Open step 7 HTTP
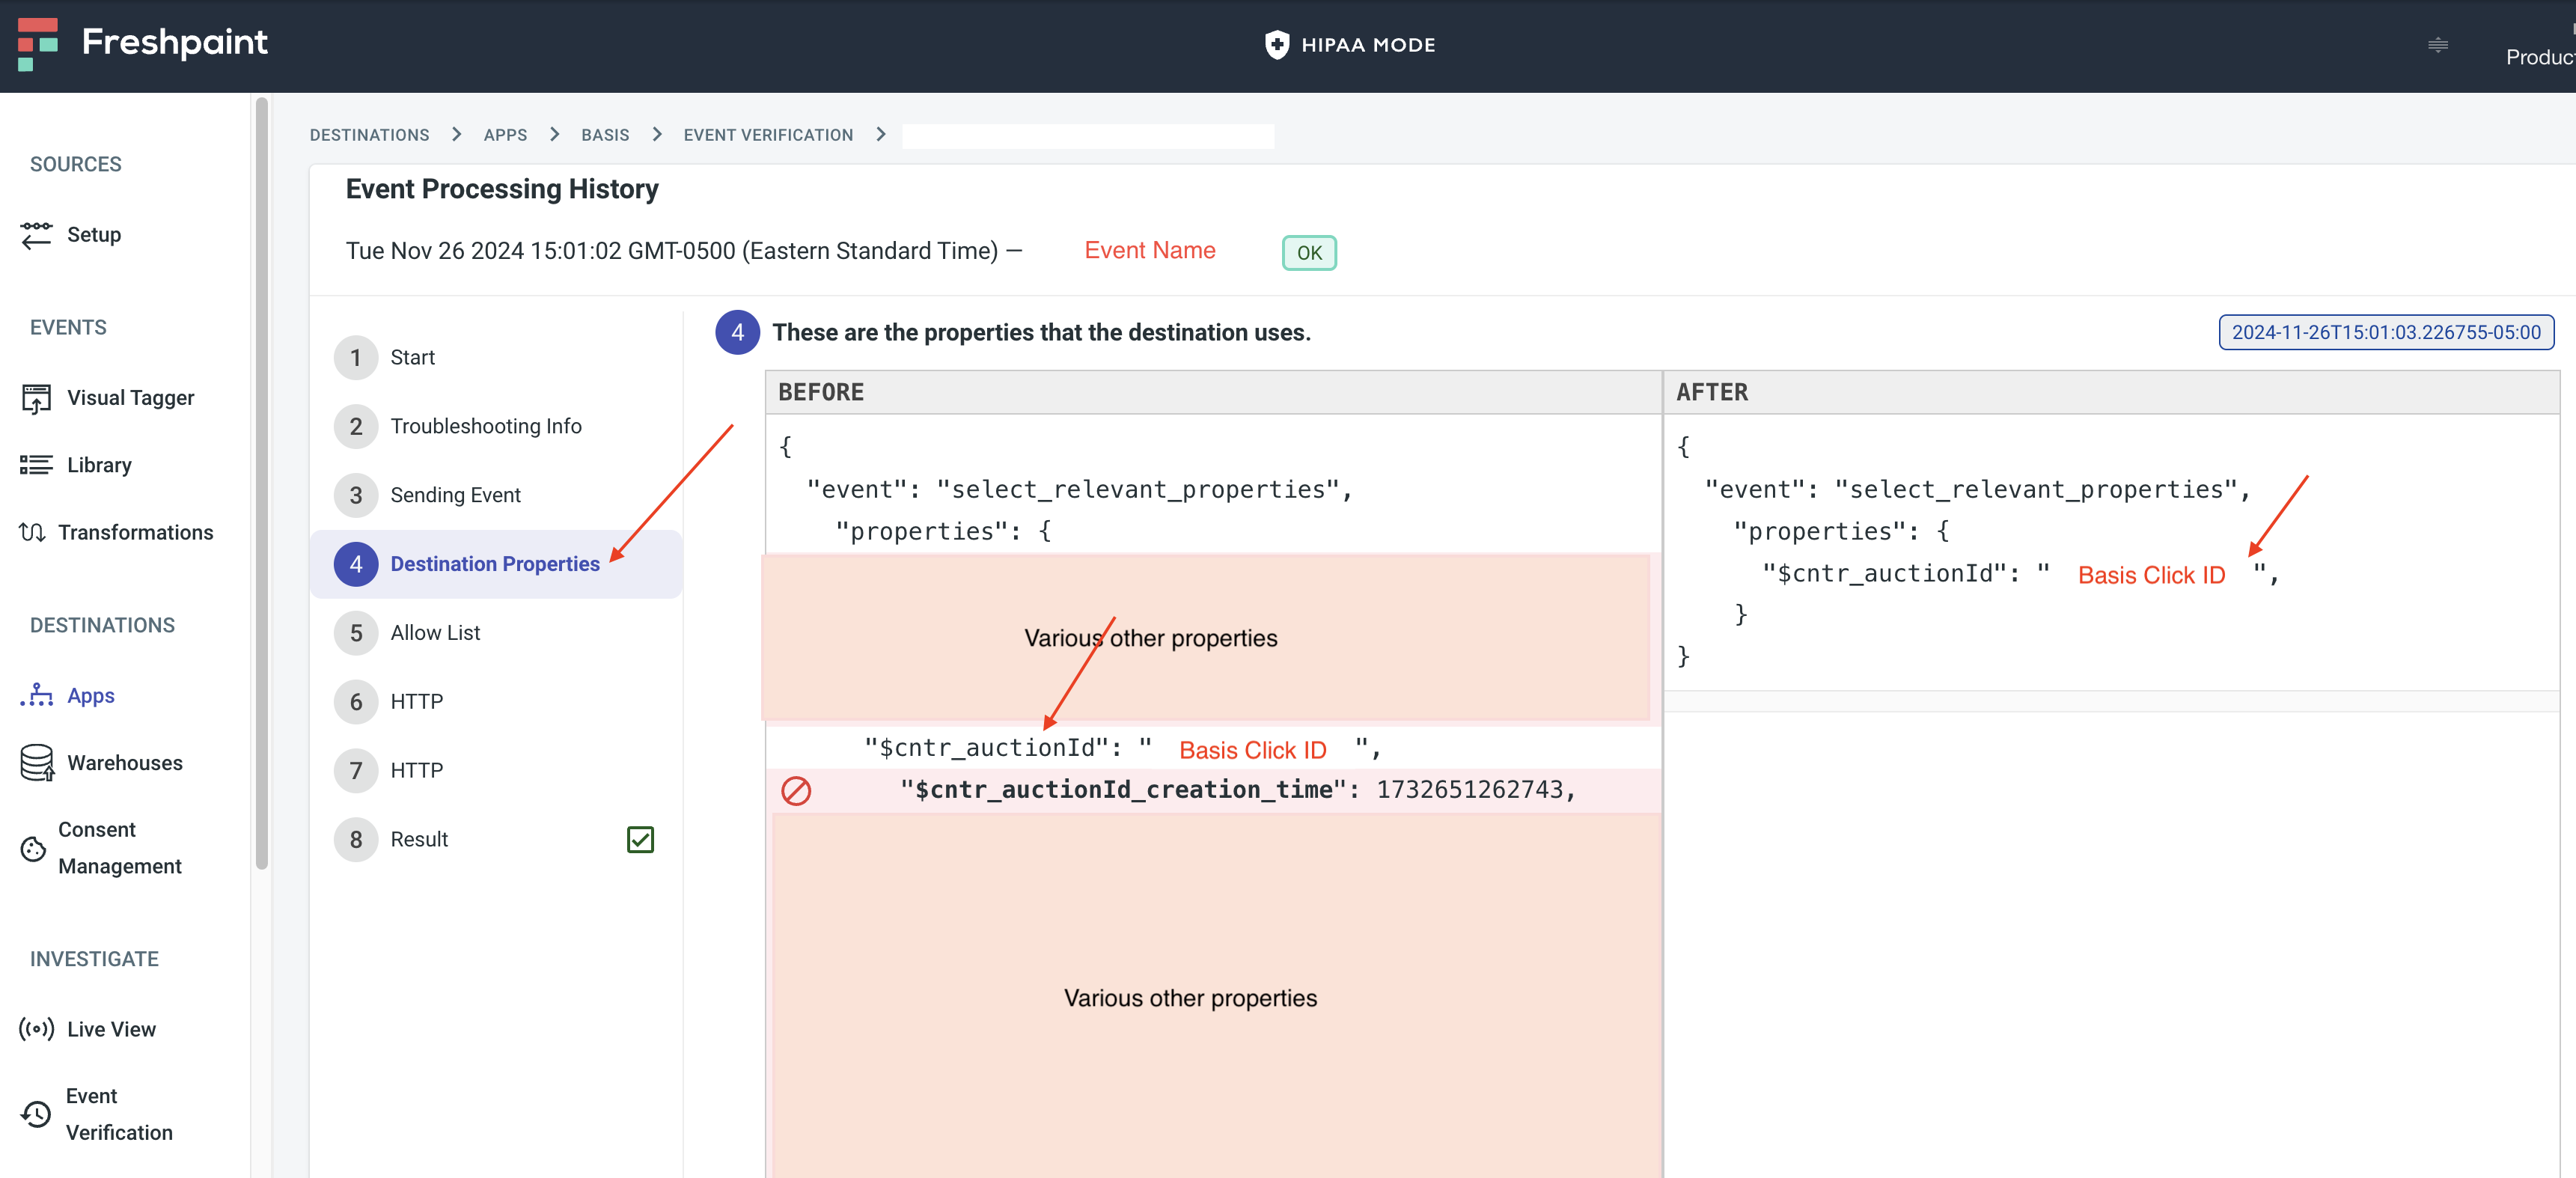The width and height of the screenshot is (2576, 1178). tap(496, 770)
